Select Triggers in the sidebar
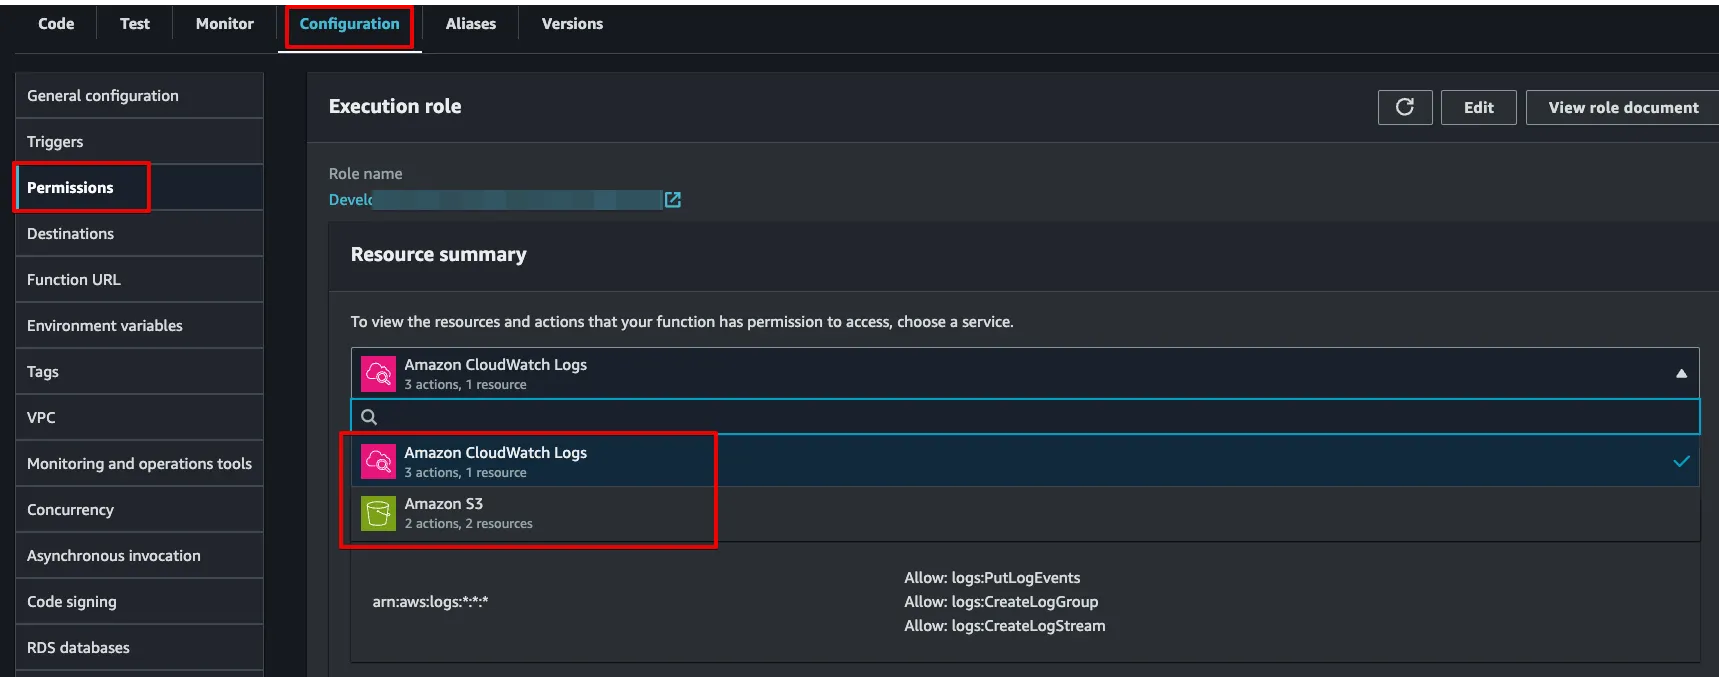 click(55, 142)
